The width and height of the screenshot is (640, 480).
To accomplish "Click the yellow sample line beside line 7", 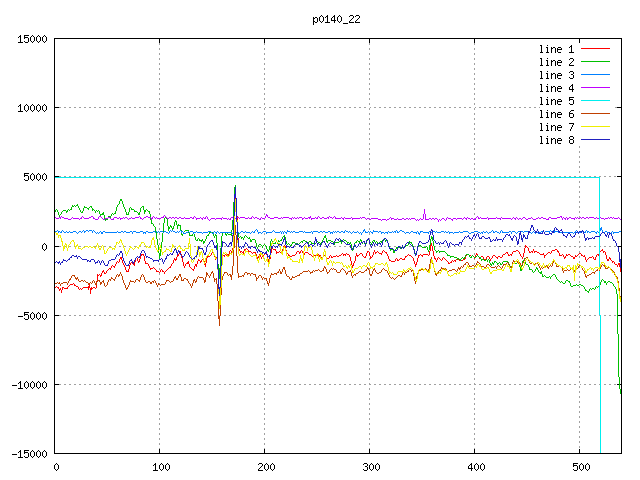I will (595, 127).
